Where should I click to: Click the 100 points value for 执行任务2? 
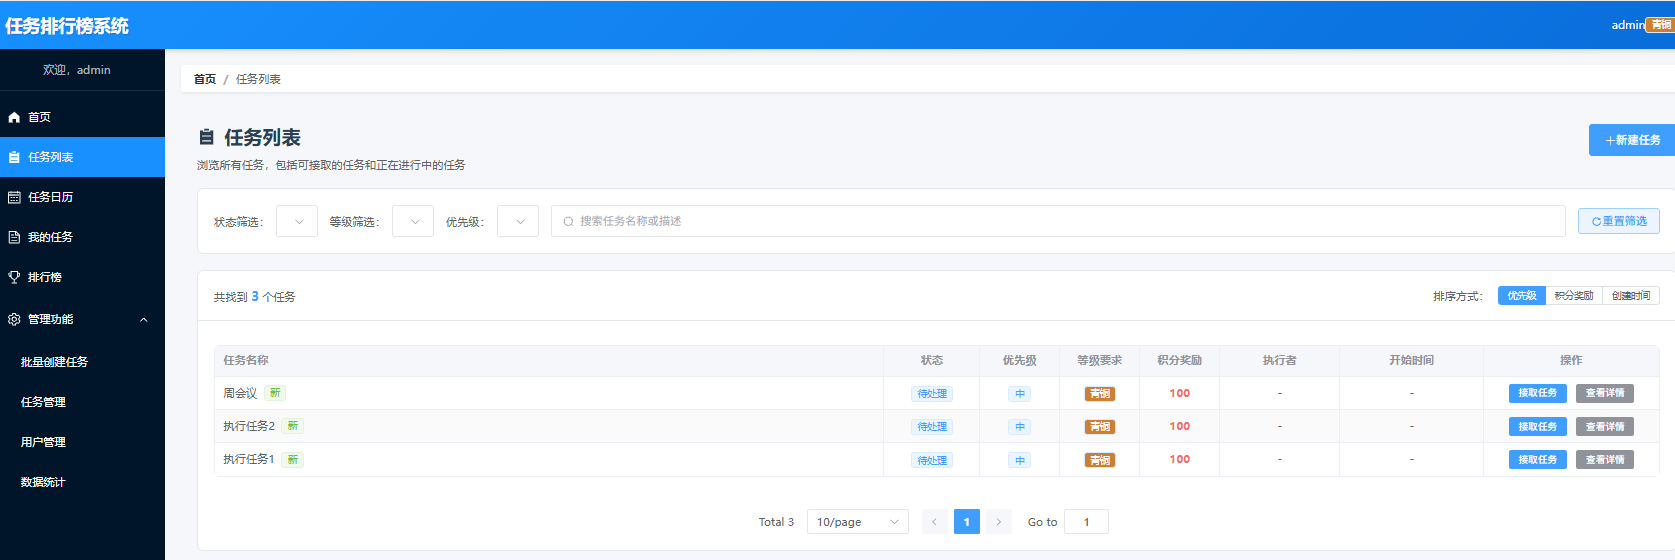pyautogui.click(x=1180, y=426)
